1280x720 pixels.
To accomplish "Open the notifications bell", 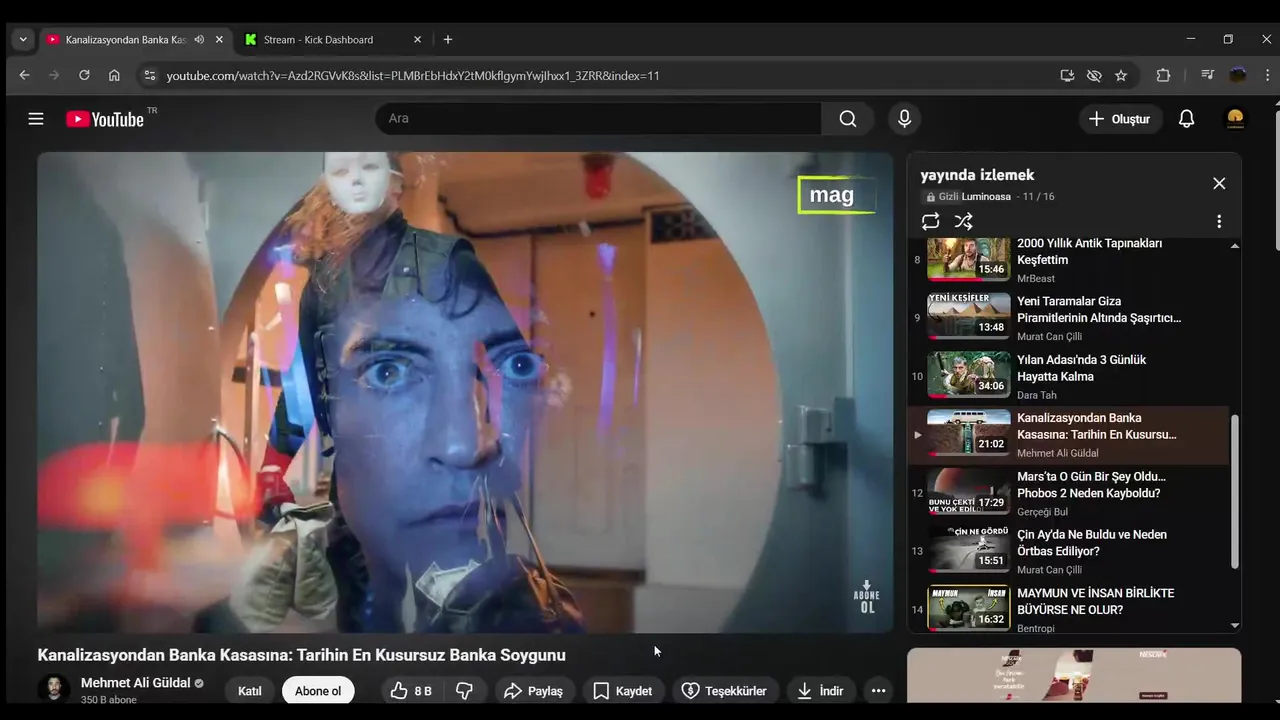I will point(1186,119).
